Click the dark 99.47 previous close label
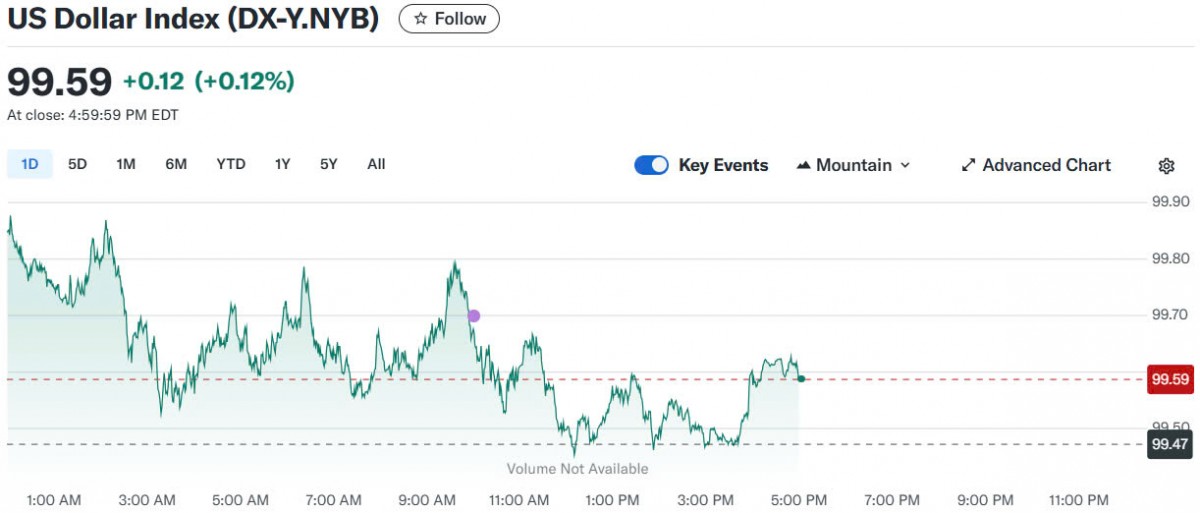1200x513 pixels. tap(1170, 444)
